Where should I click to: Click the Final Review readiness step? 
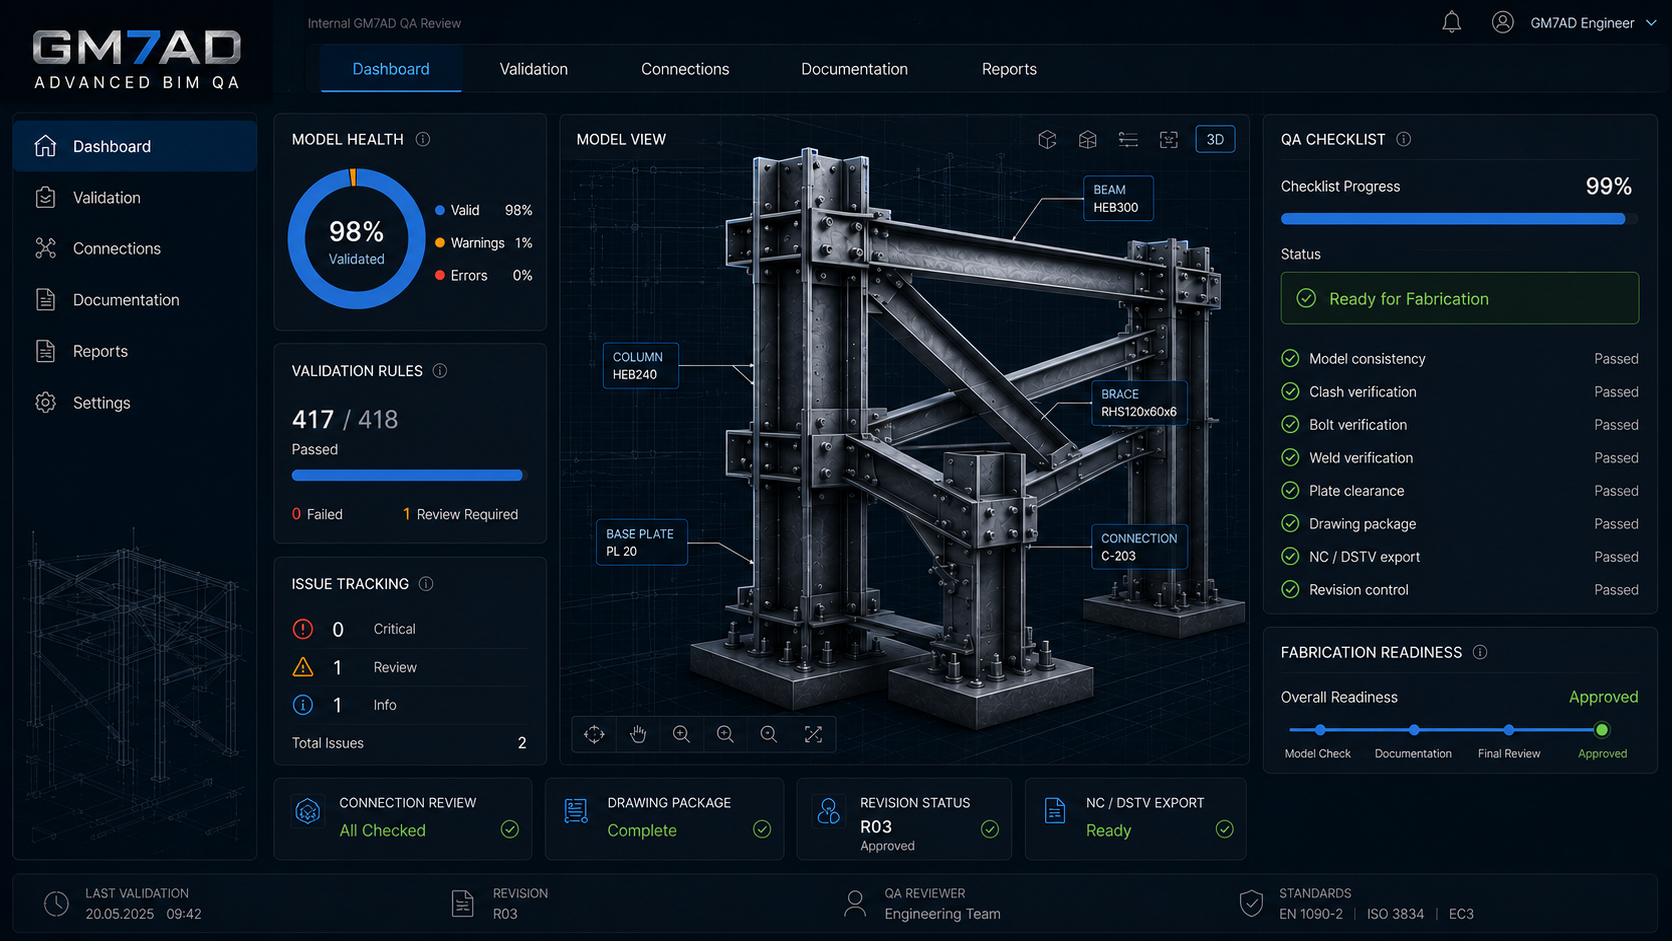[1509, 730]
